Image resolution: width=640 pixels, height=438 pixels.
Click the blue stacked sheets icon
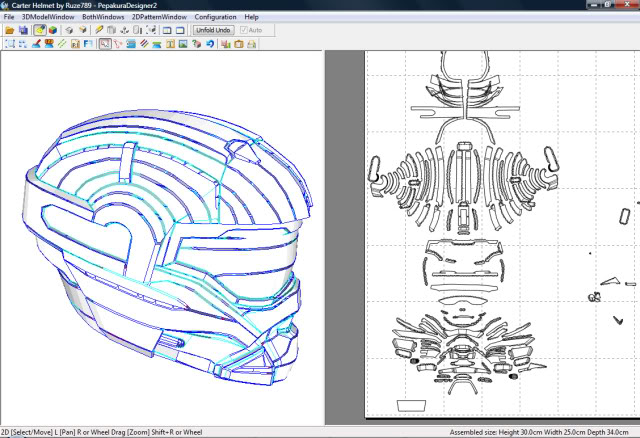tap(131, 44)
